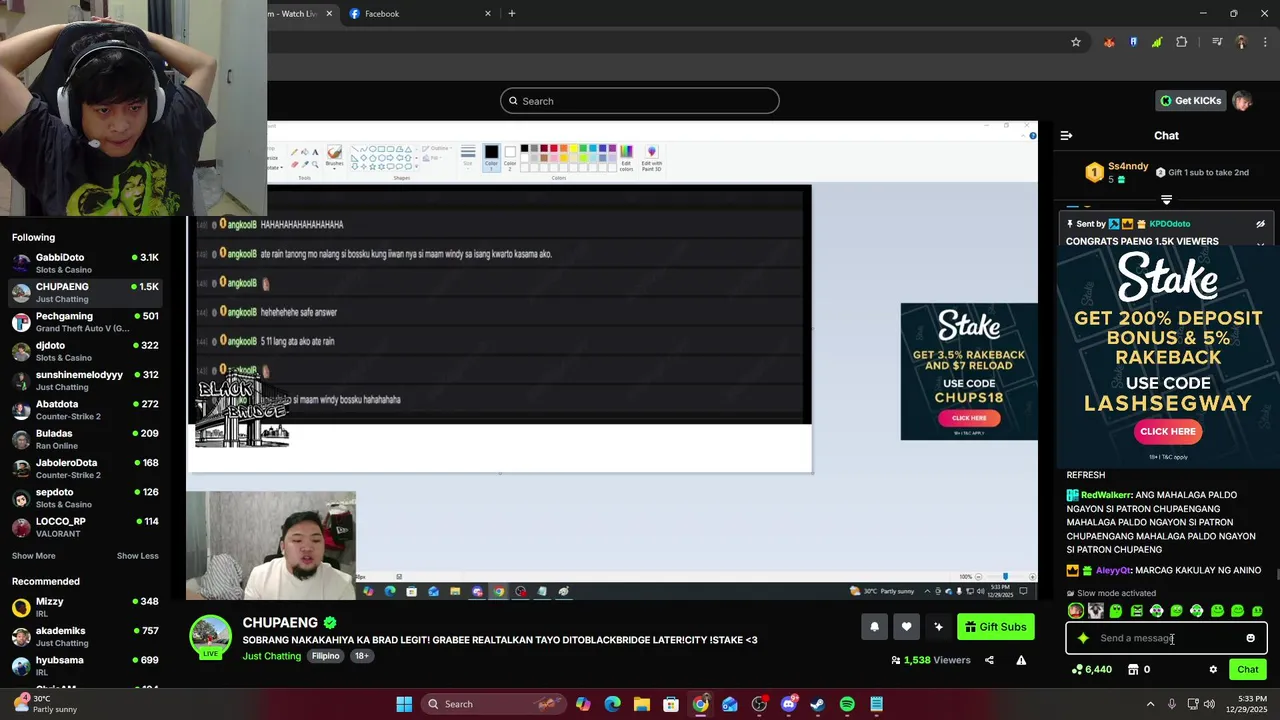The height and width of the screenshot is (720, 1280).
Task: Hide the pinned message with the eye-slash icon
Action: click(1260, 224)
